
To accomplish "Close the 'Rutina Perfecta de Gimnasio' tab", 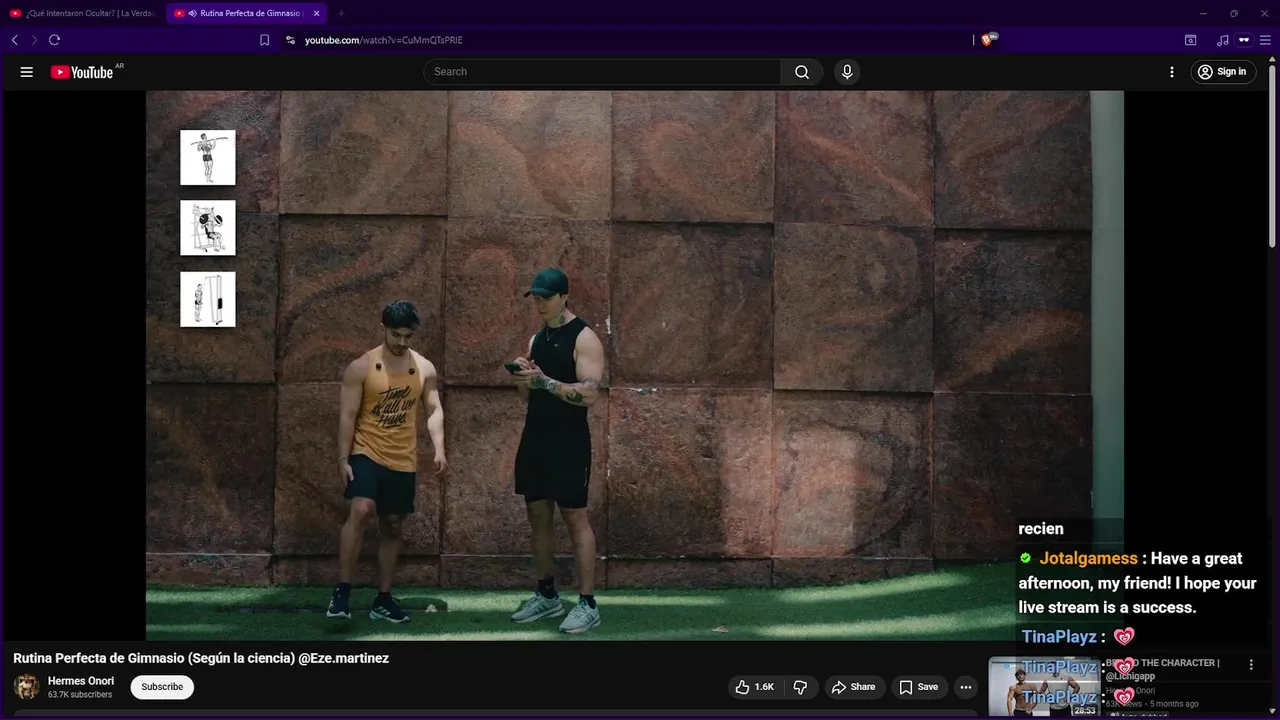I will pos(316,13).
